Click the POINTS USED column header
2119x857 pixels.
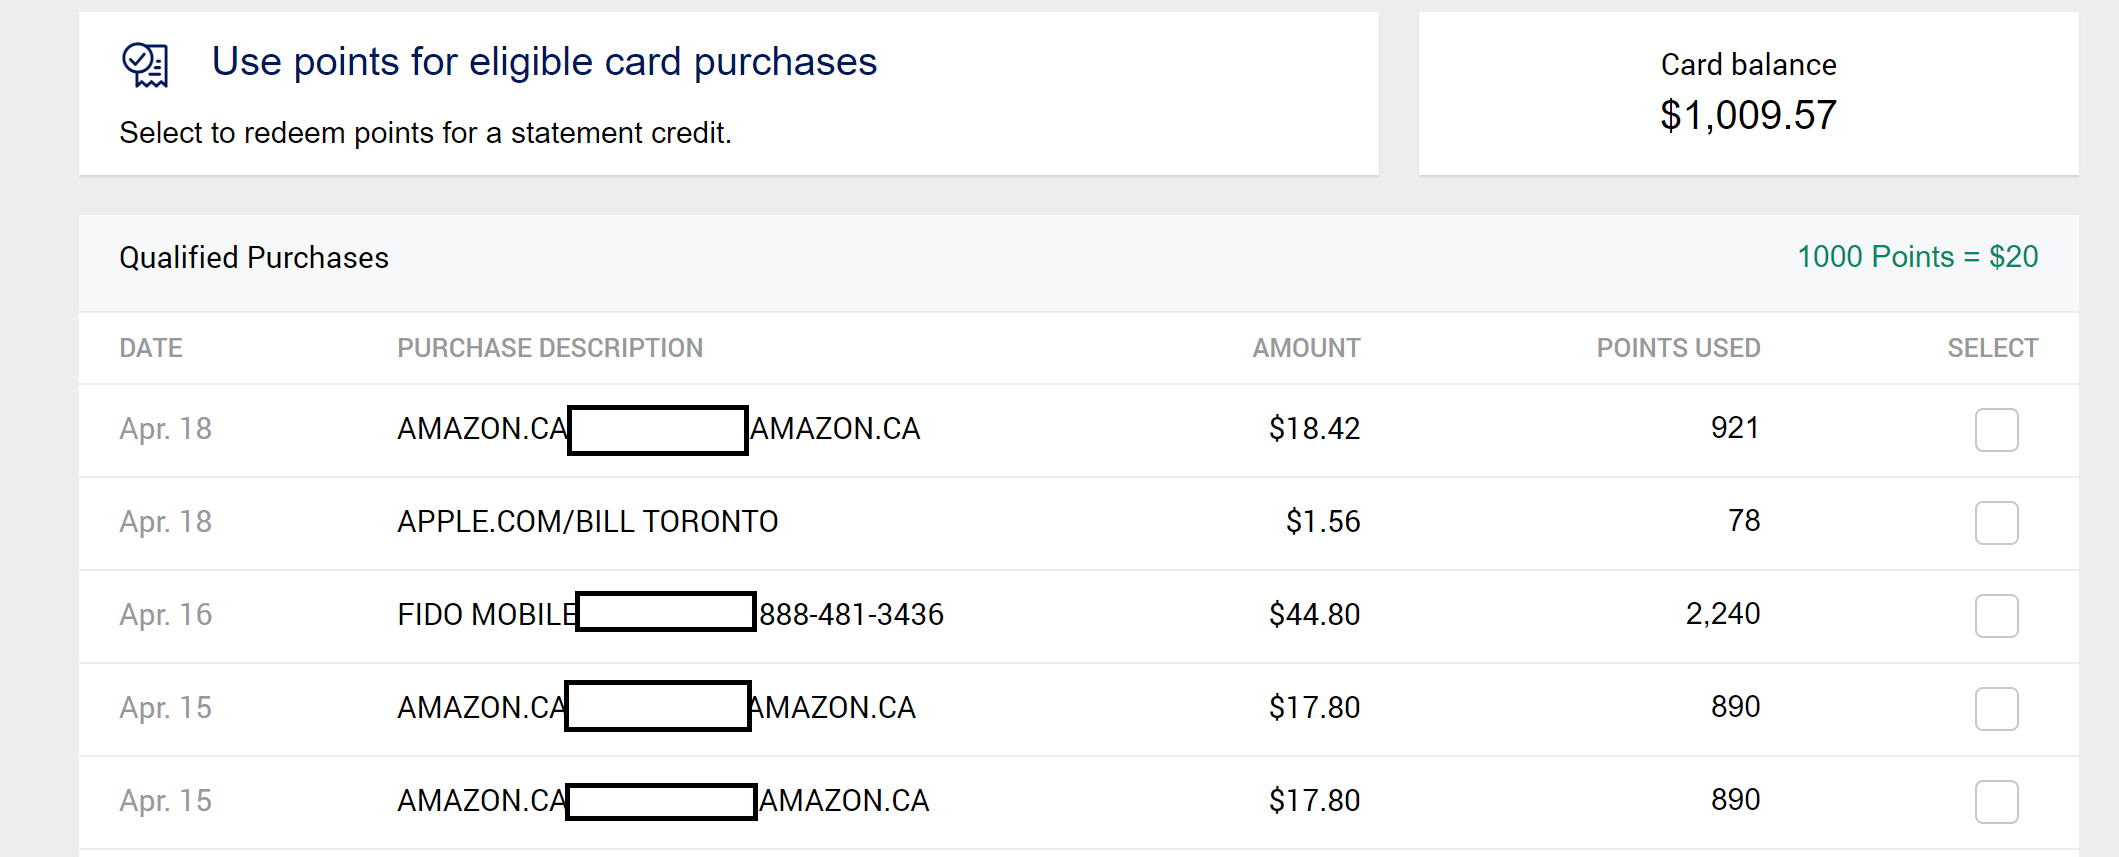(1678, 348)
